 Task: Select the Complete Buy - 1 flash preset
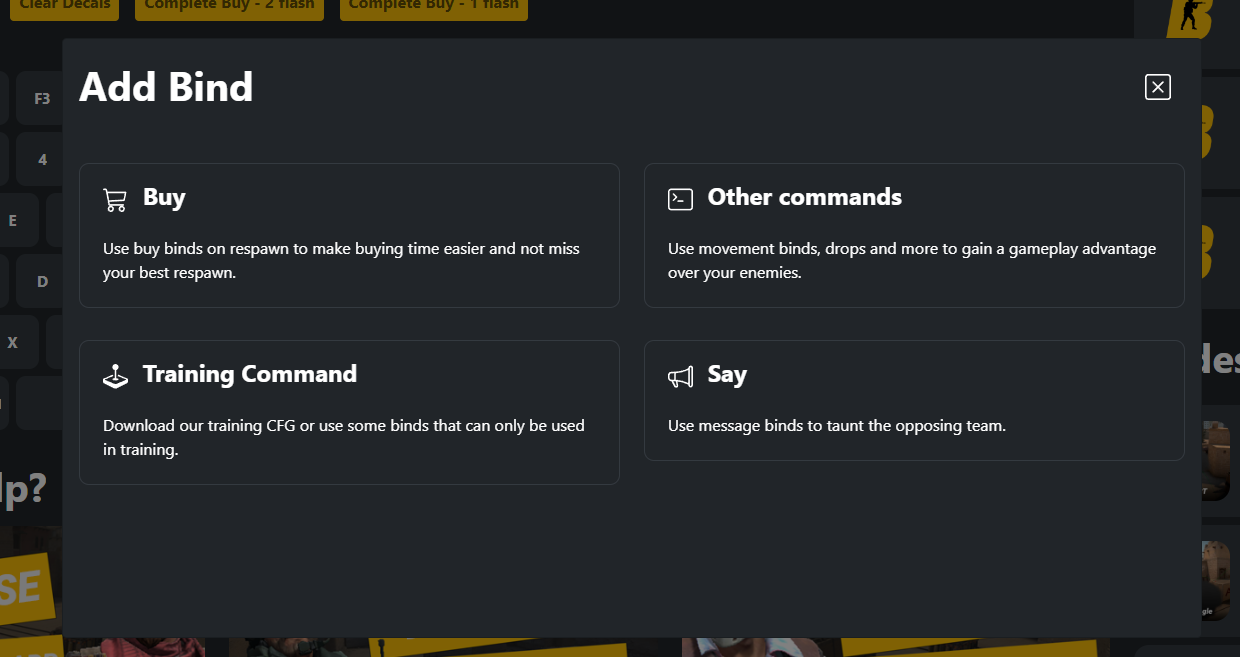(x=434, y=6)
